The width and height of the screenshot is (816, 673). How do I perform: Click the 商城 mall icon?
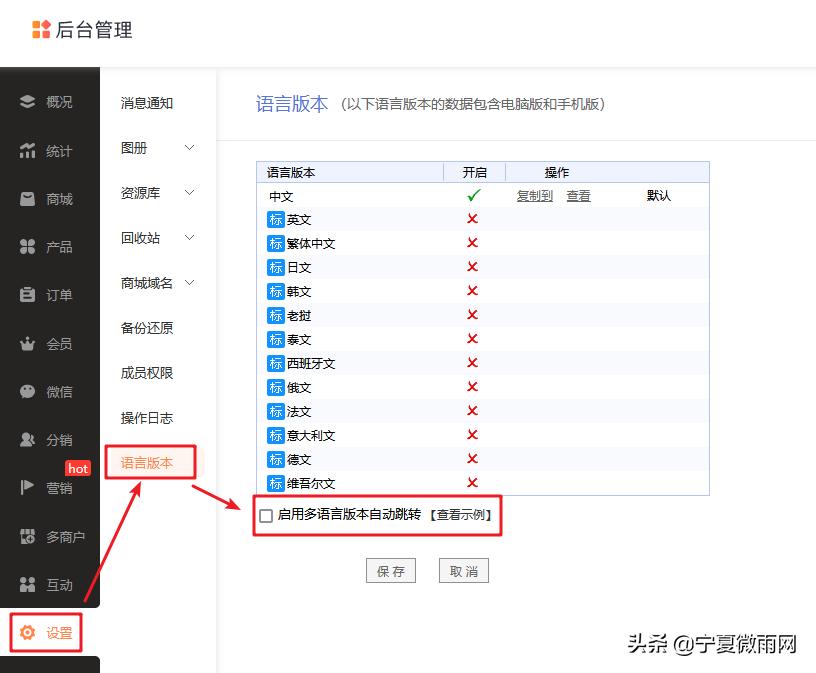[x=26, y=198]
